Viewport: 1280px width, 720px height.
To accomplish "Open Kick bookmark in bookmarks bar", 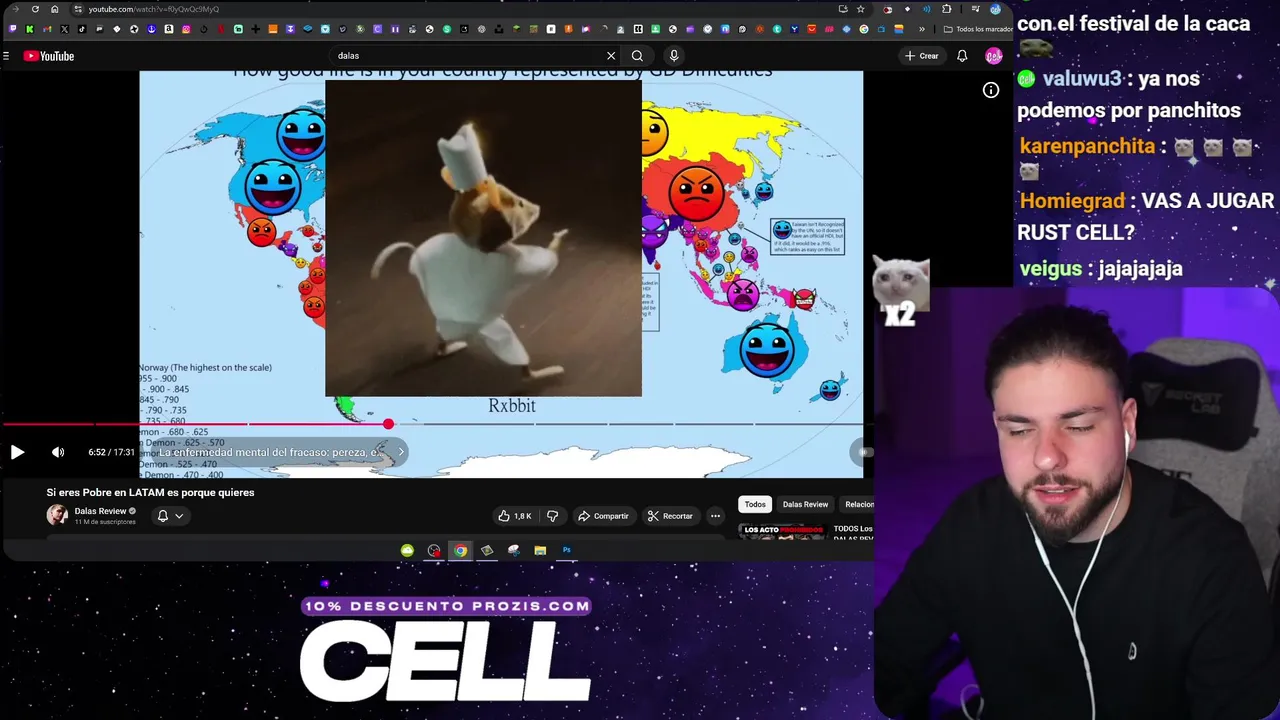I will [x=29, y=29].
